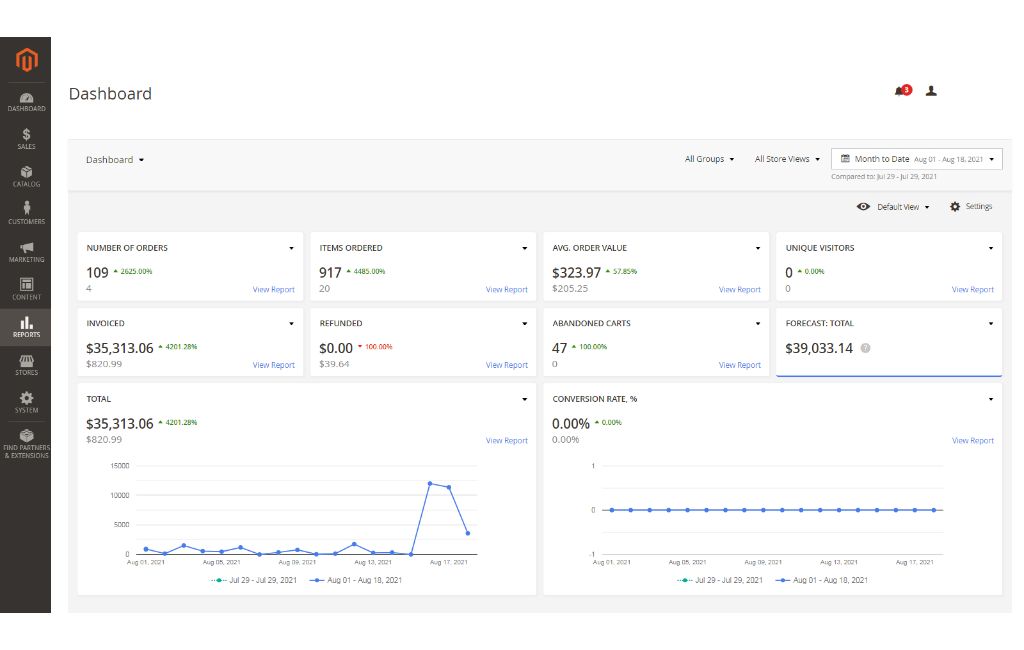The width and height of the screenshot is (1024, 650).
Task: Expand Number of Orders widget menu arrow
Action: 291,248
